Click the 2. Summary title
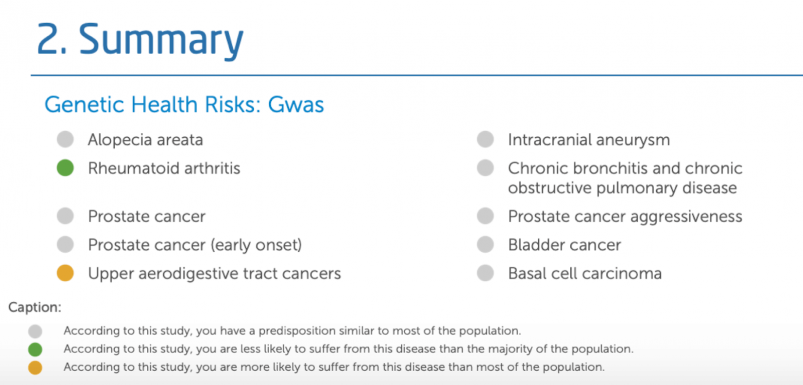The image size is (803, 385). [x=140, y=40]
